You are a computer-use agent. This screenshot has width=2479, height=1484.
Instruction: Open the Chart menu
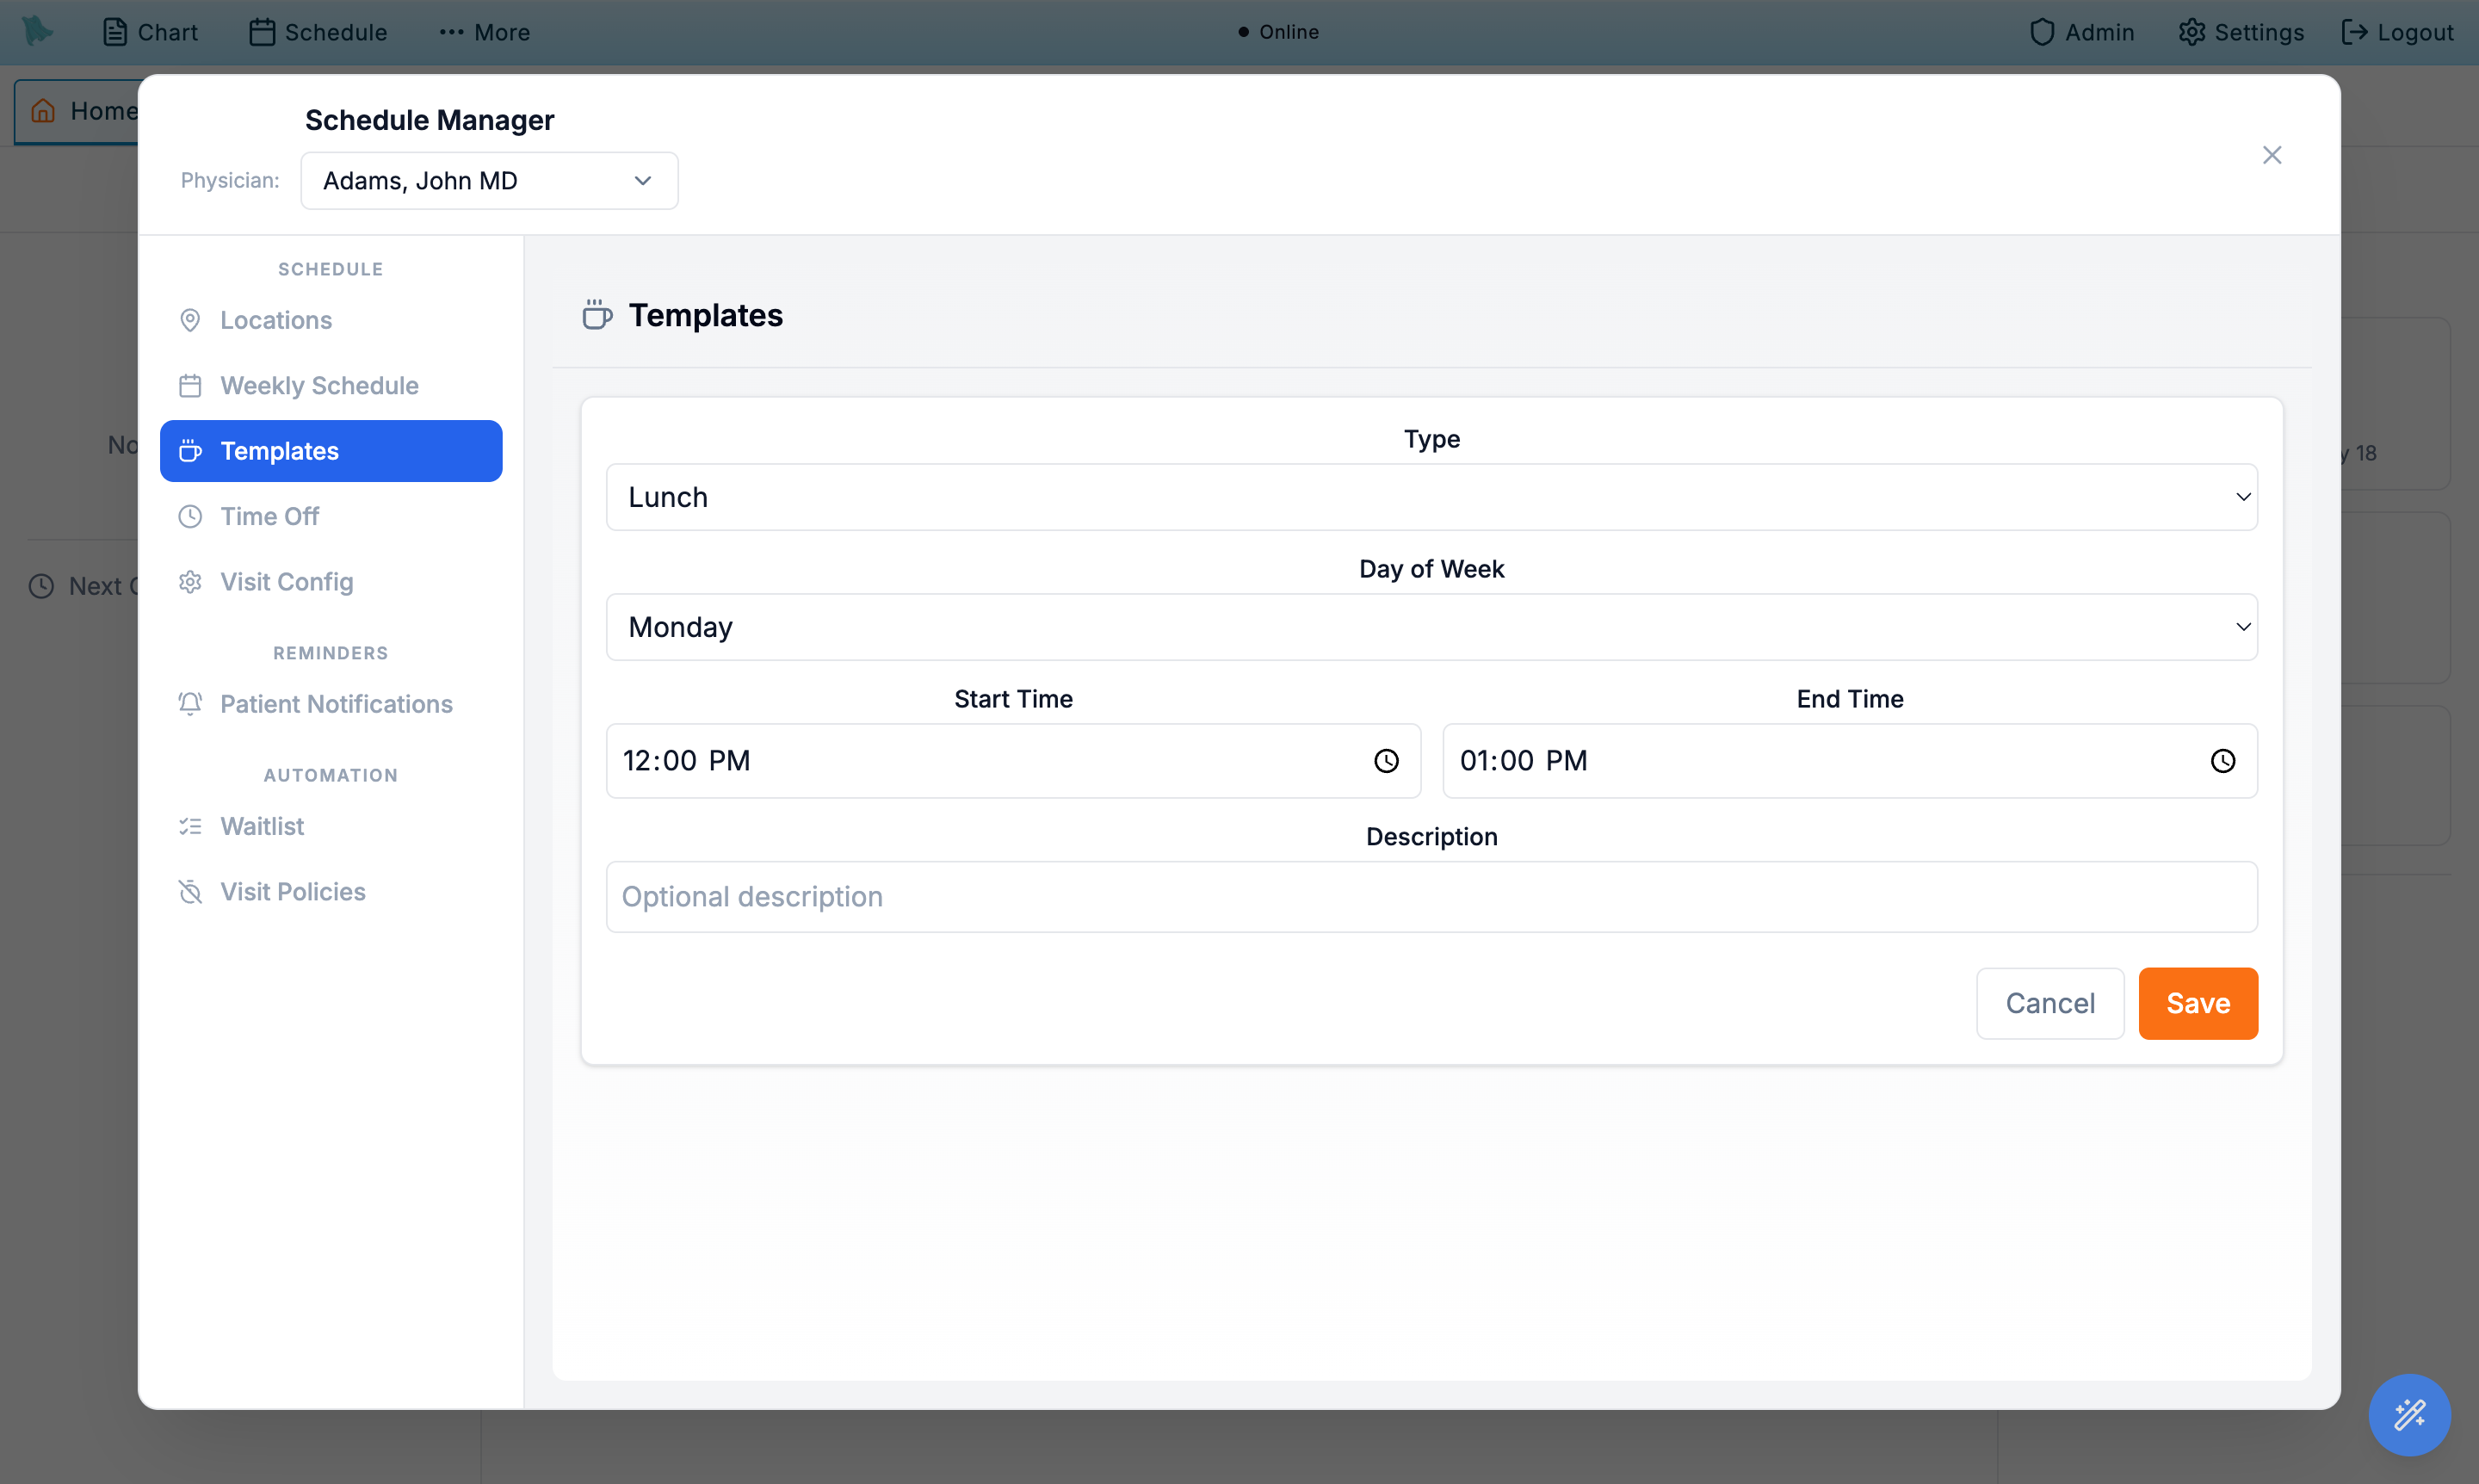click(150, 32)
